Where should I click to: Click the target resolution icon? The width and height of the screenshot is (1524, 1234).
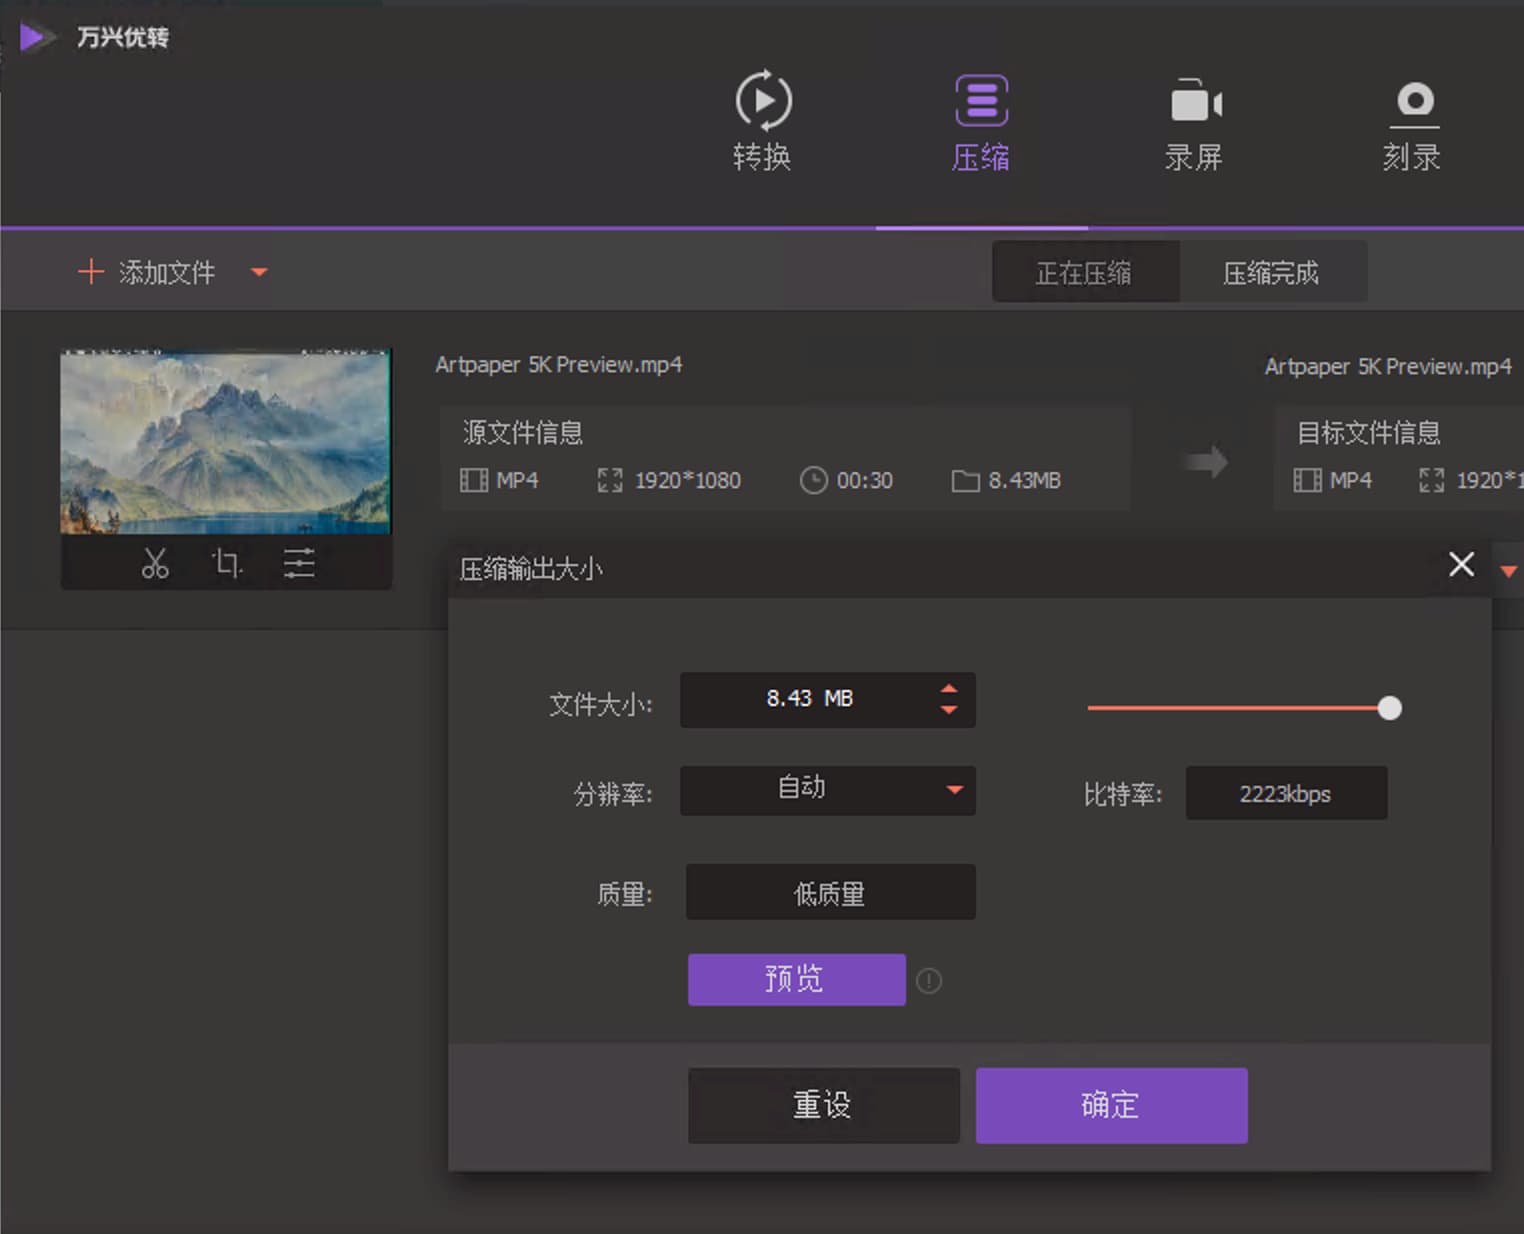[1431, 480]
